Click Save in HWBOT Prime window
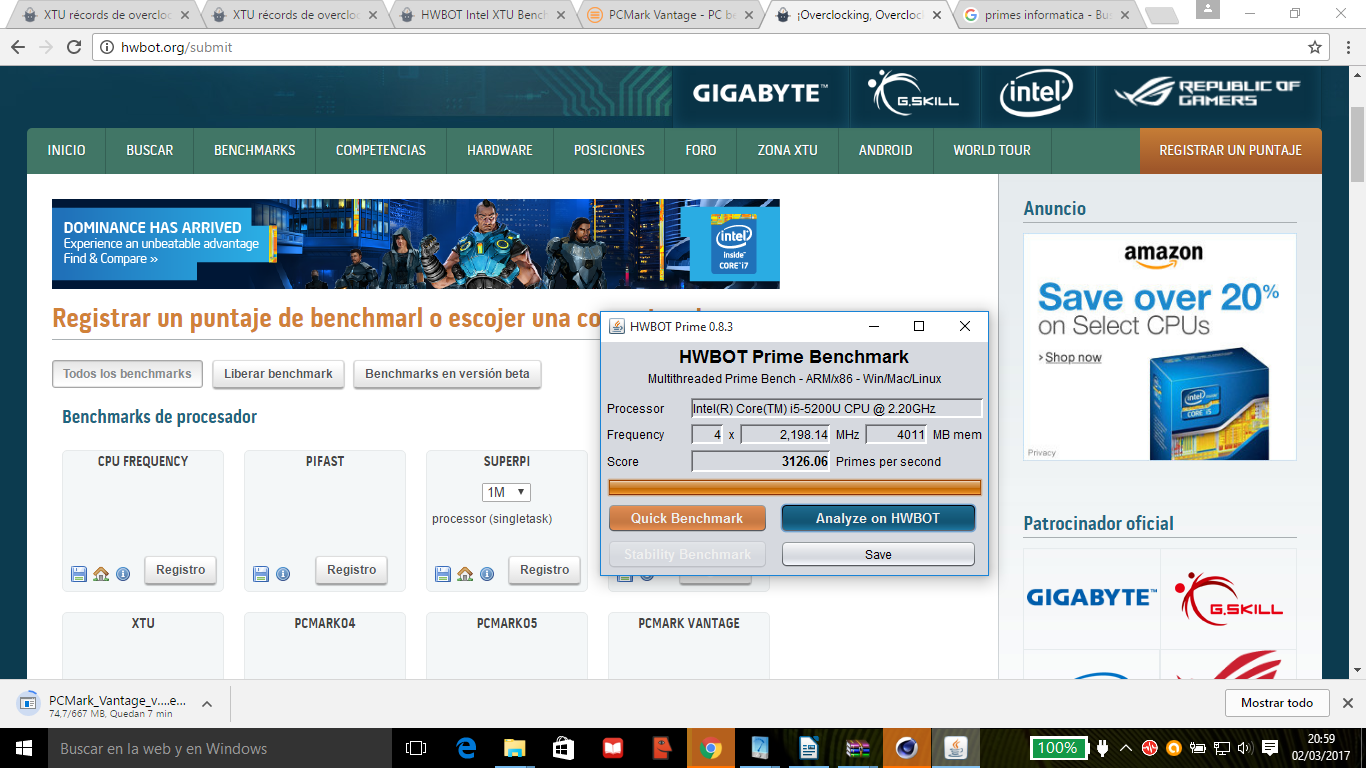 click(x=878, y=554)
